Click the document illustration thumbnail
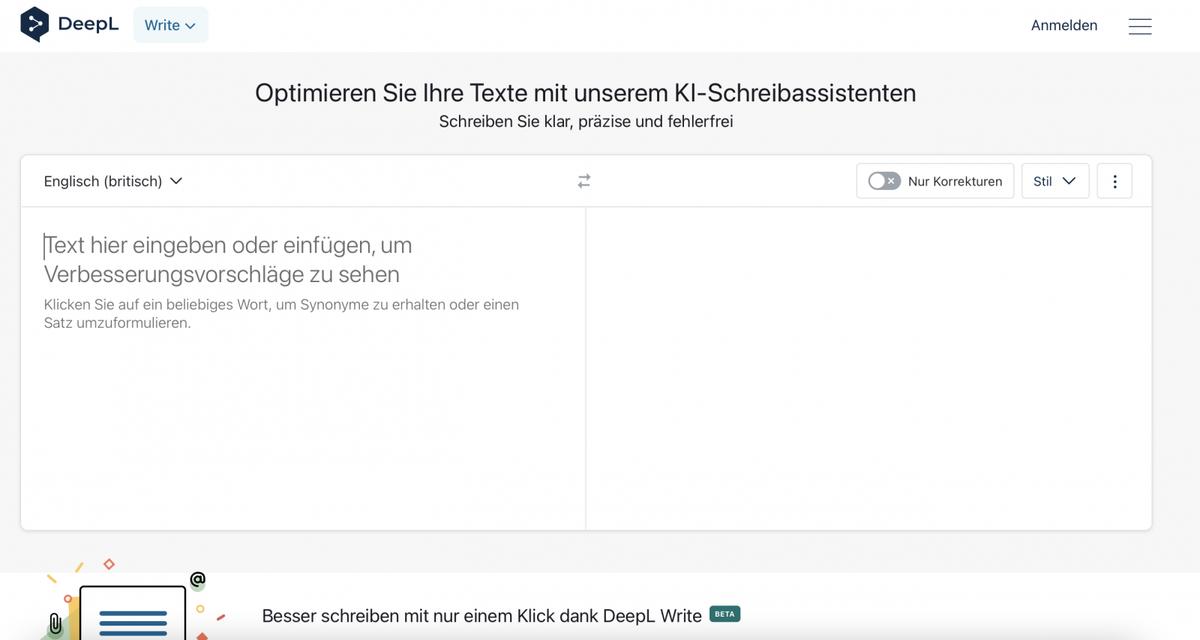Image resolution: width=1200 pixels, height=640 pixels. tap(132, 612)
